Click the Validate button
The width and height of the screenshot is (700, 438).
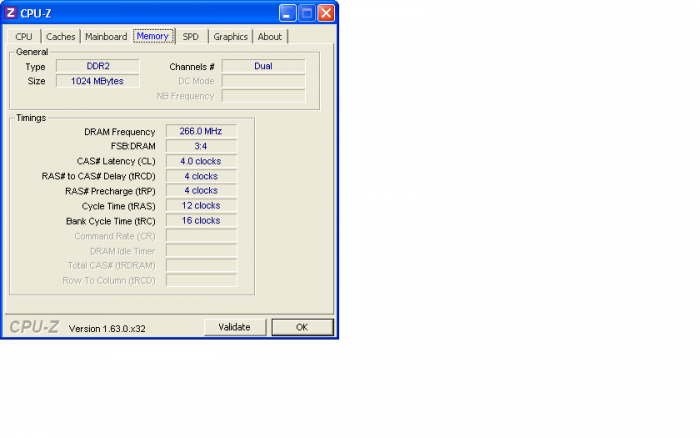234,327
